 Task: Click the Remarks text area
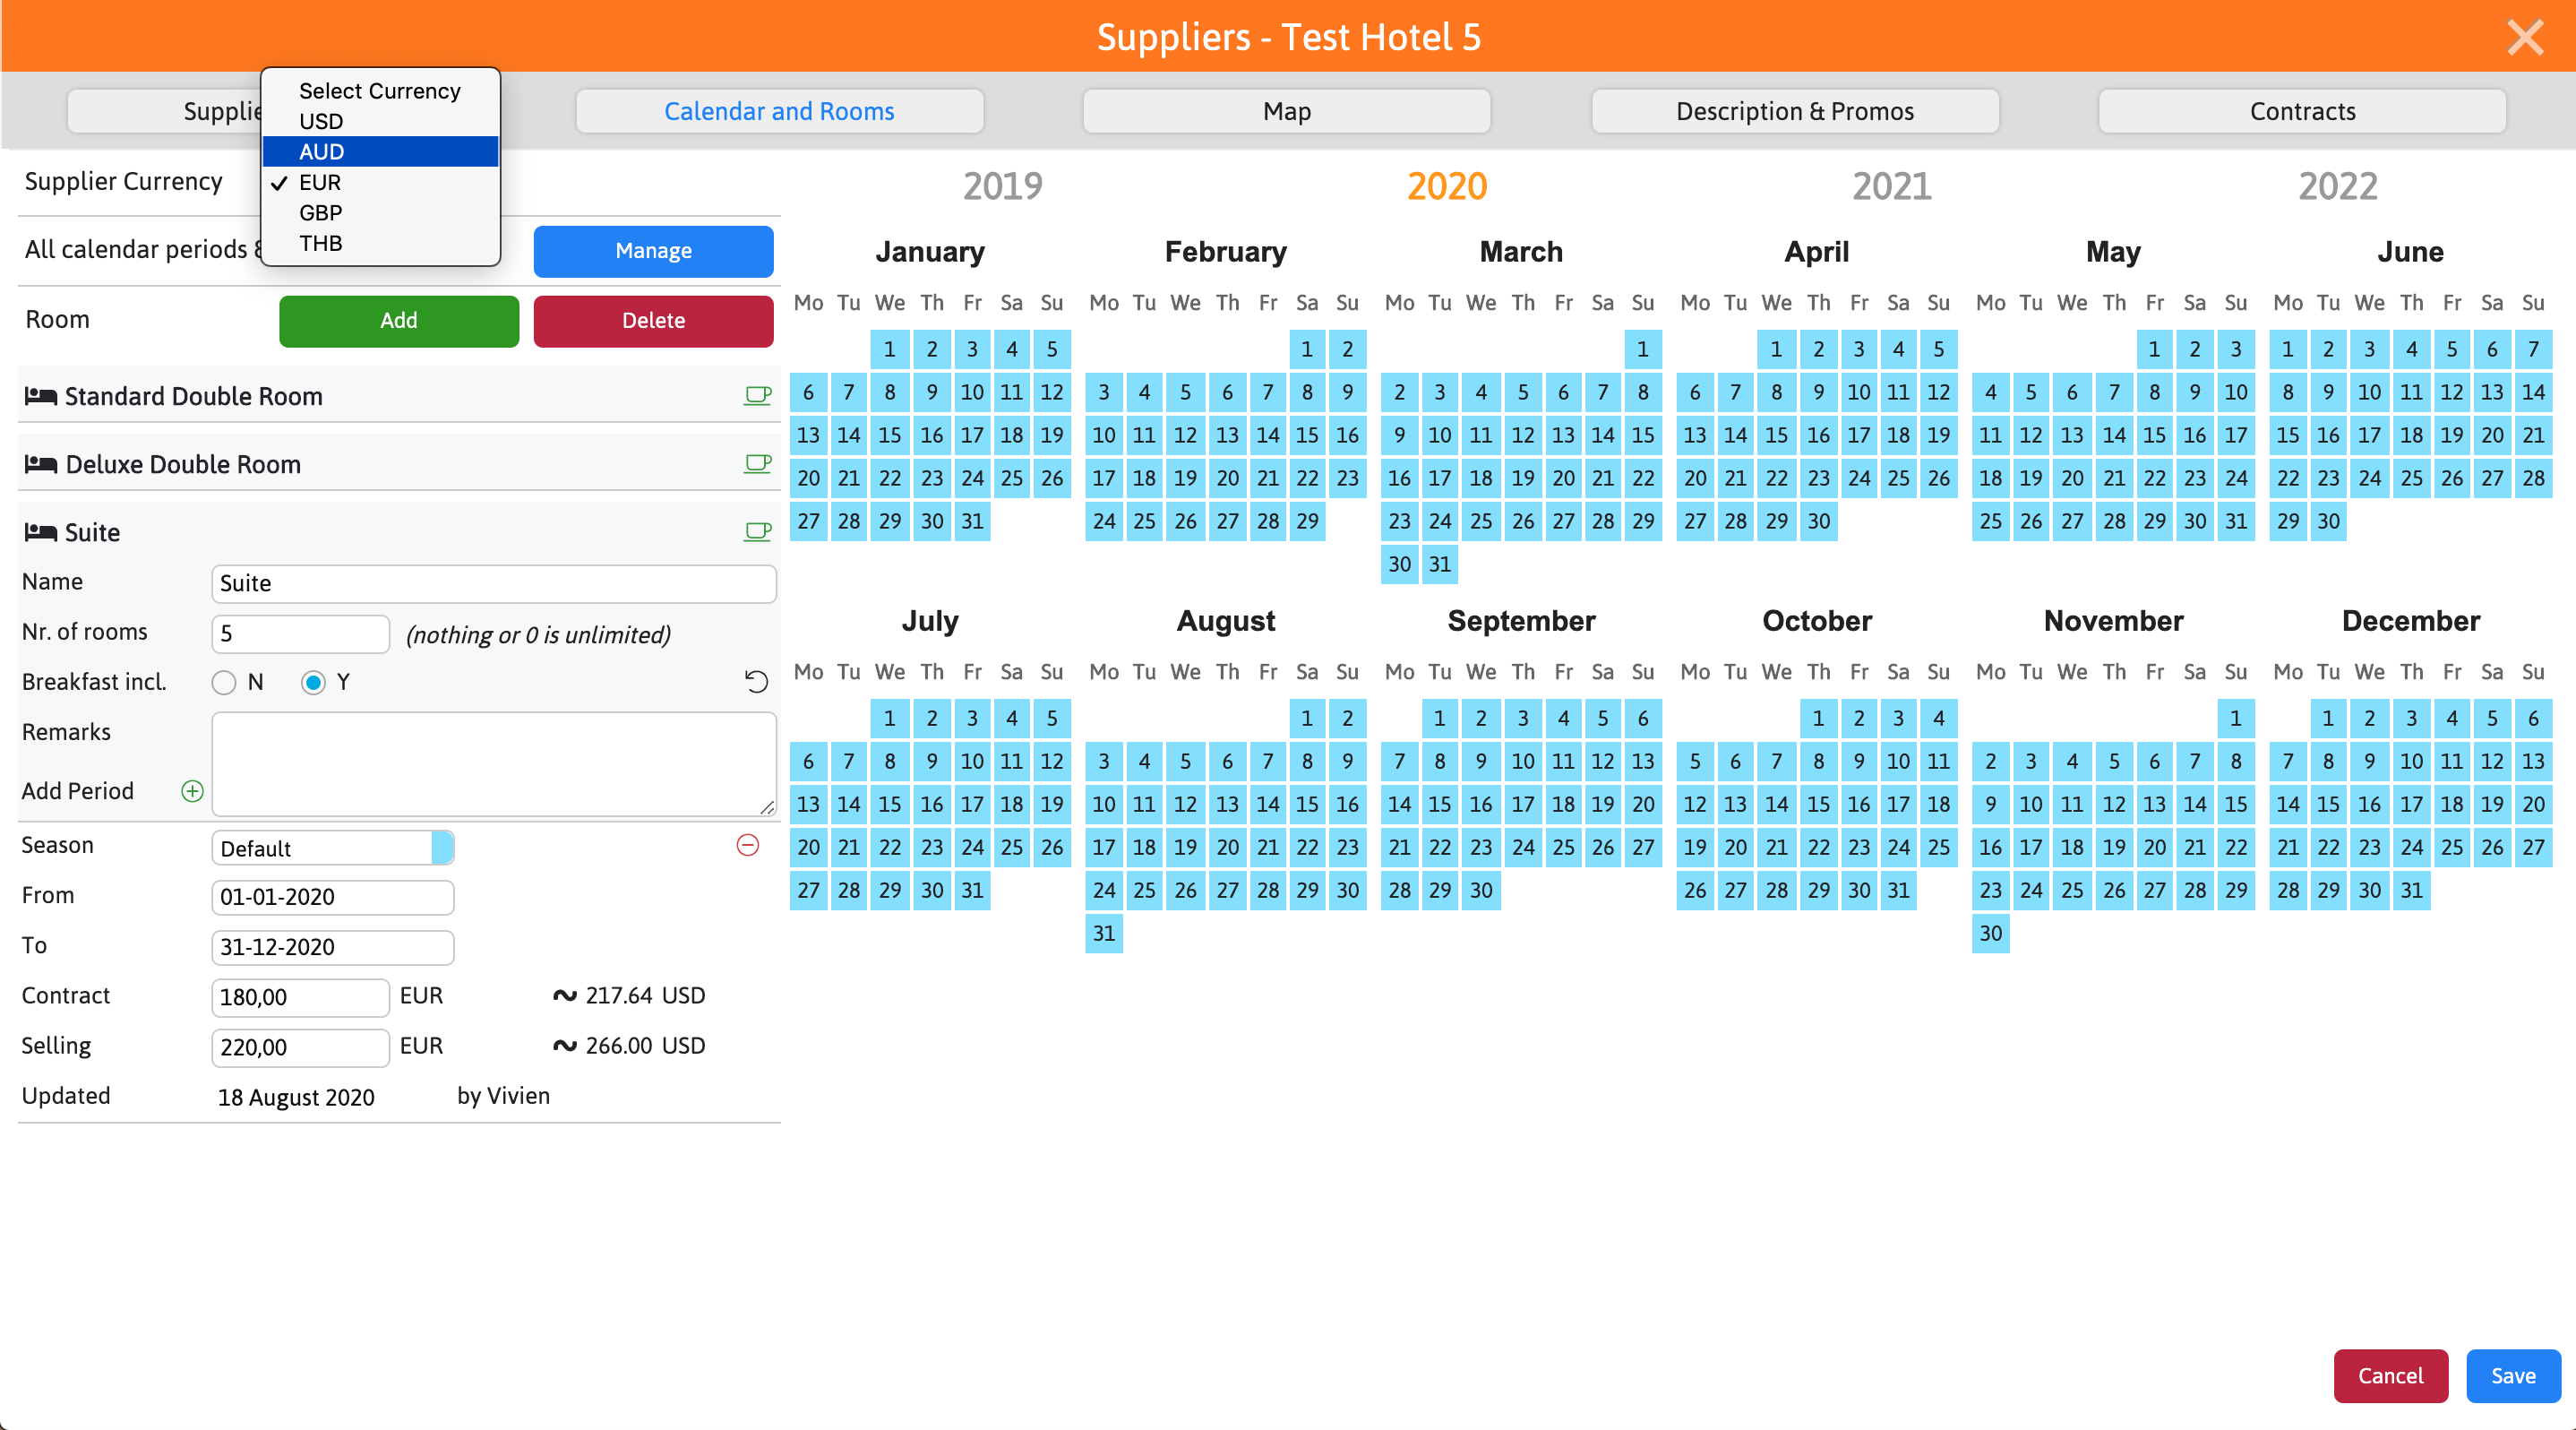coord(494,764)
